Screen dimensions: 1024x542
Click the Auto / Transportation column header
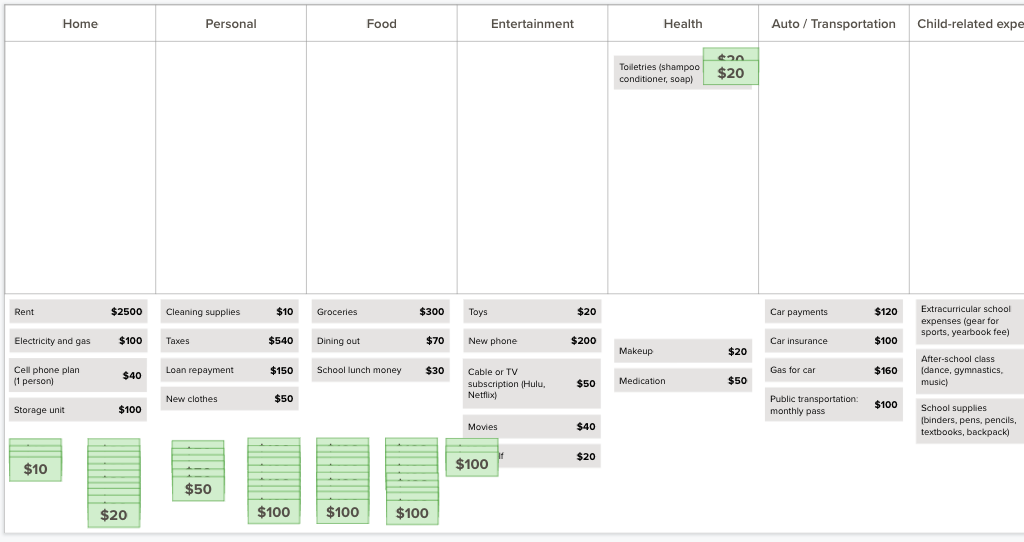point(833,24)
